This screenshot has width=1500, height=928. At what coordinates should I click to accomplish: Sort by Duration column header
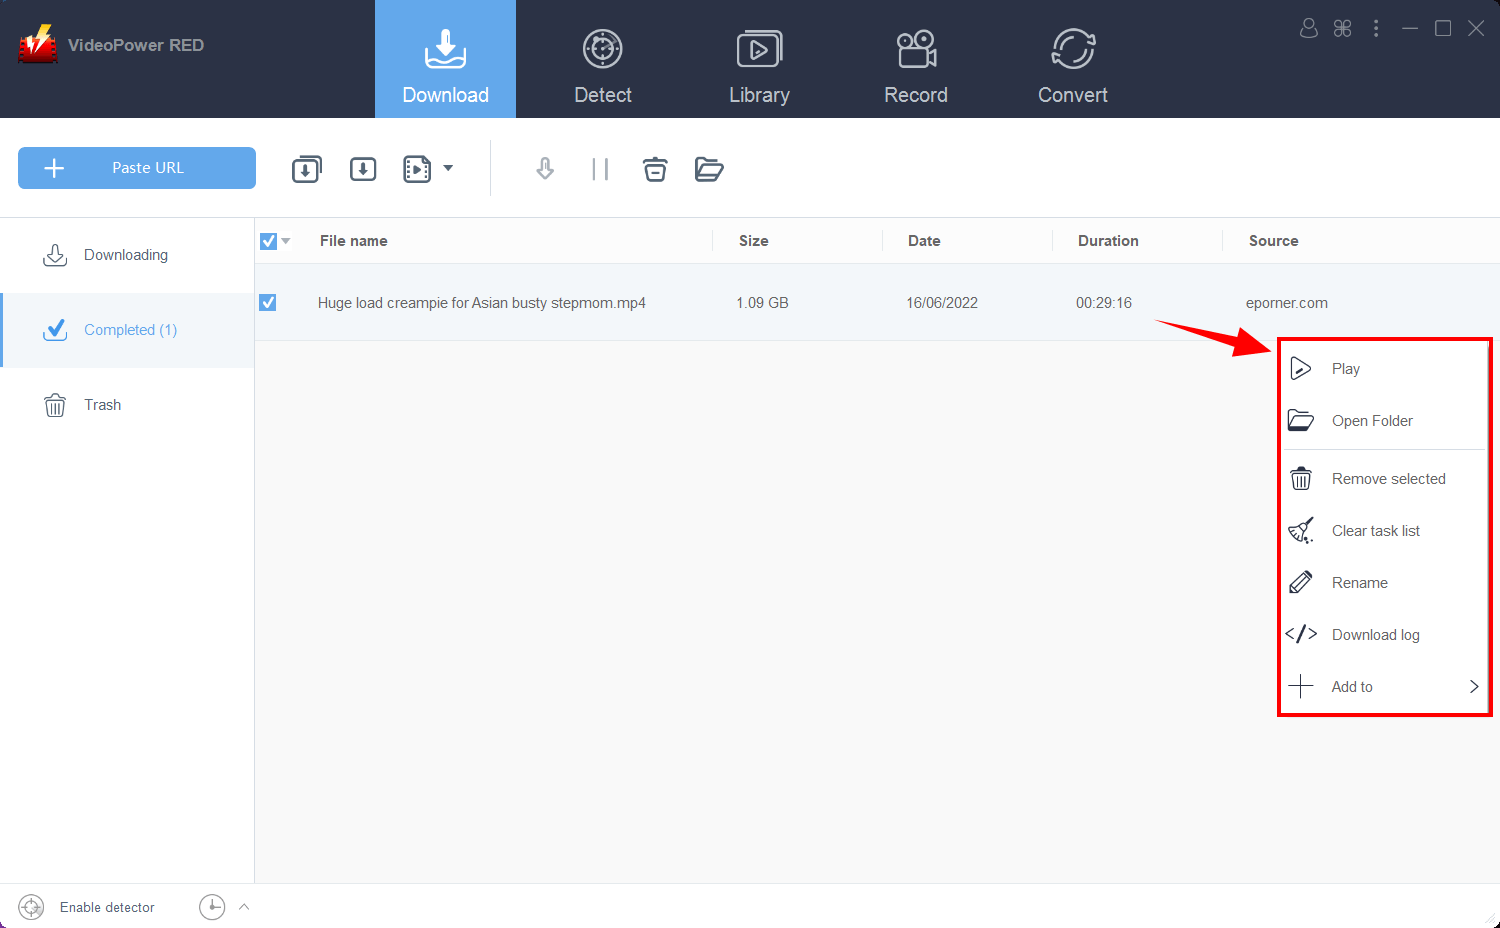coord(1108,241)
